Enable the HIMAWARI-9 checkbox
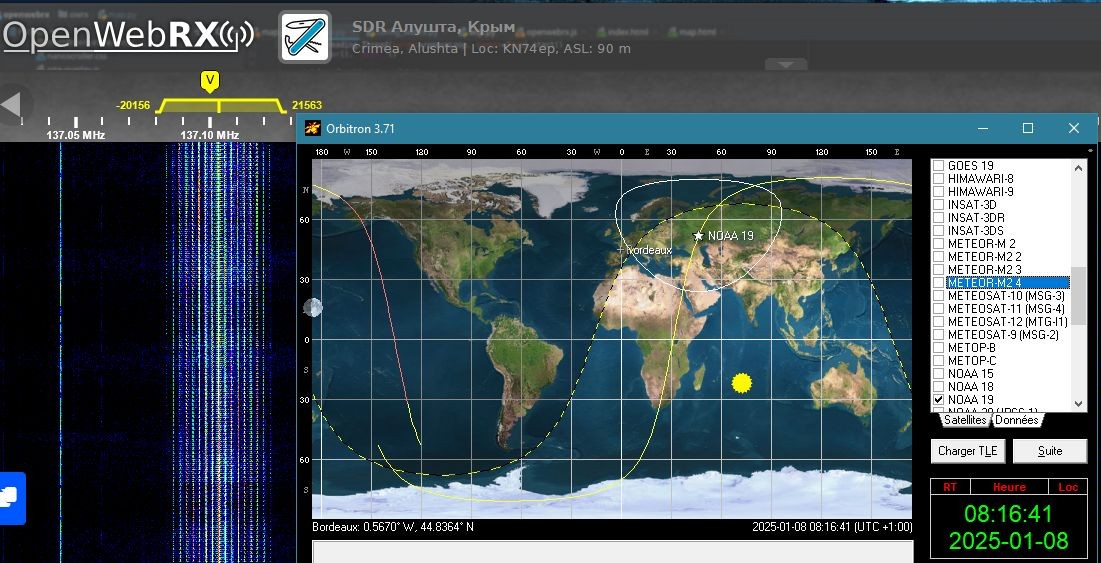Screen dimensions: 1101x563 938,192
